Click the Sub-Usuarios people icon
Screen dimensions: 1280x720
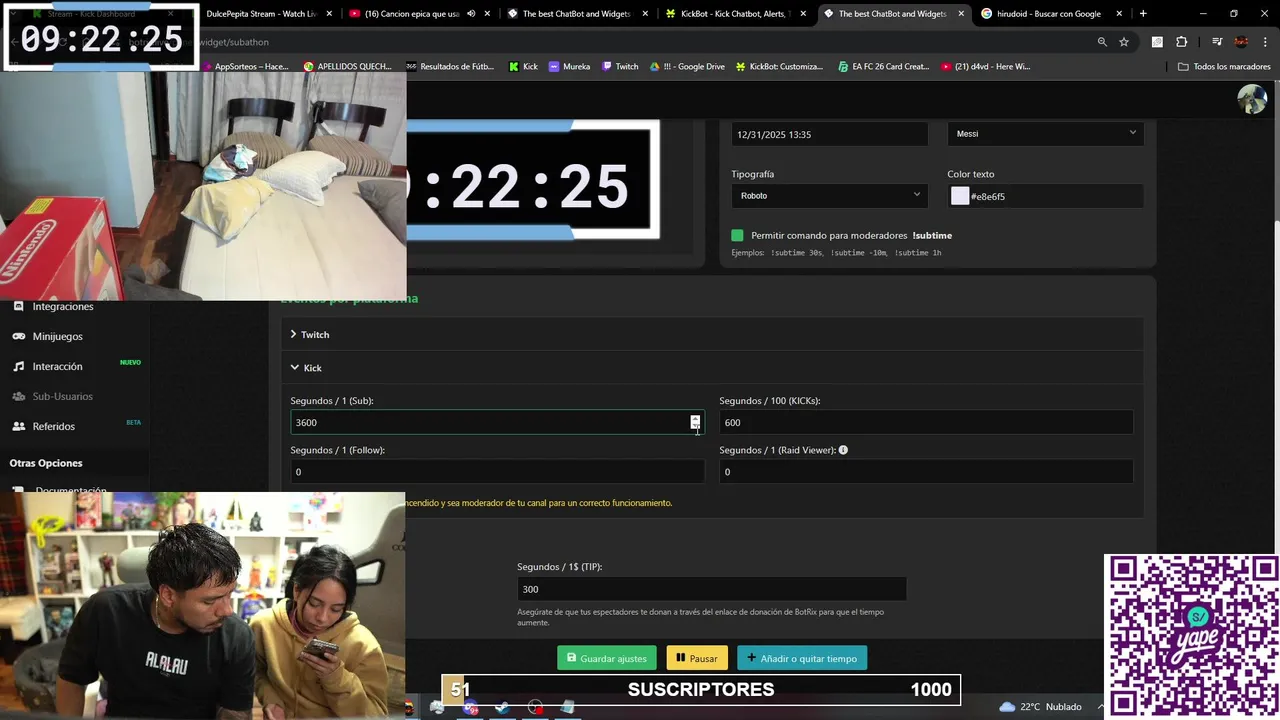(18, 397)
